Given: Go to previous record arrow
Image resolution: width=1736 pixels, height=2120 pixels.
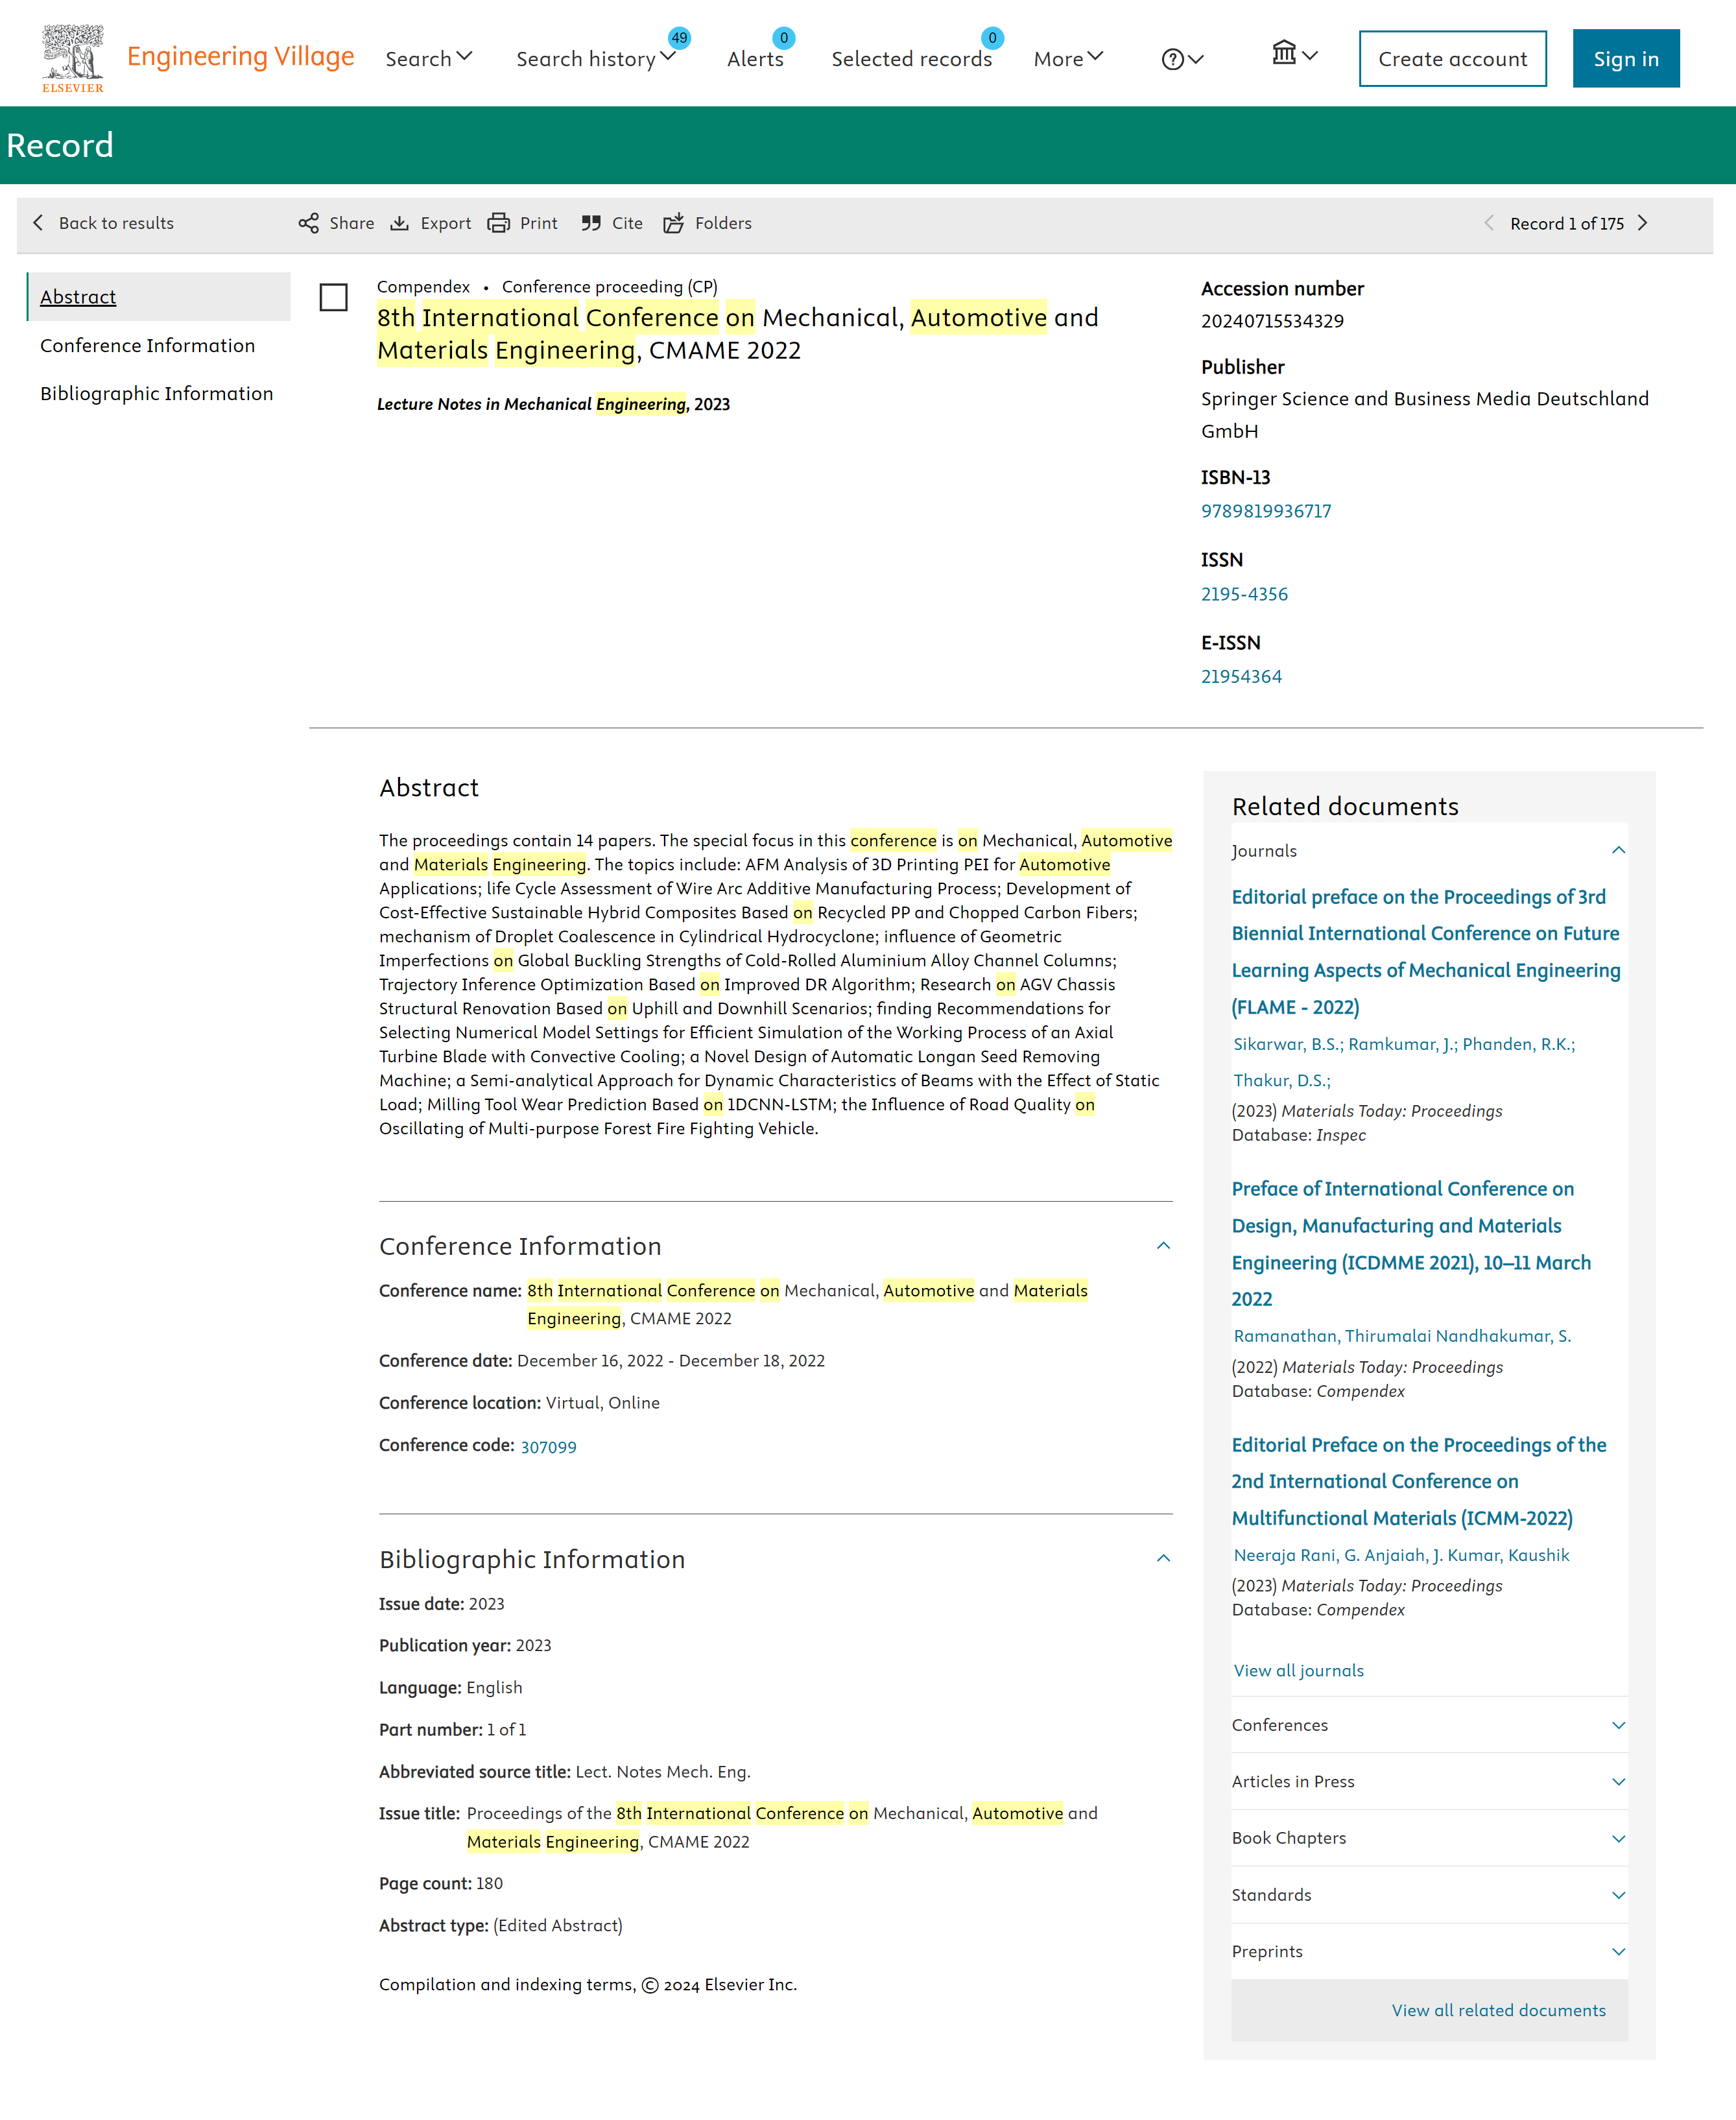Looking at the screenshot, I should tap(1489, 223).
